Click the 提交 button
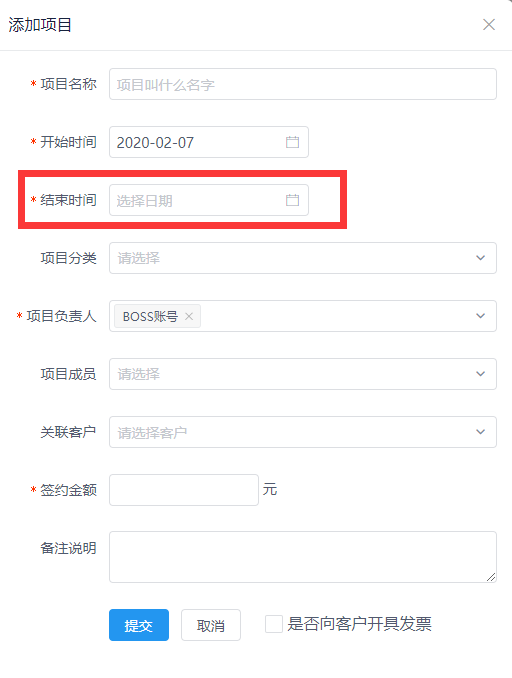 point(139,625)
